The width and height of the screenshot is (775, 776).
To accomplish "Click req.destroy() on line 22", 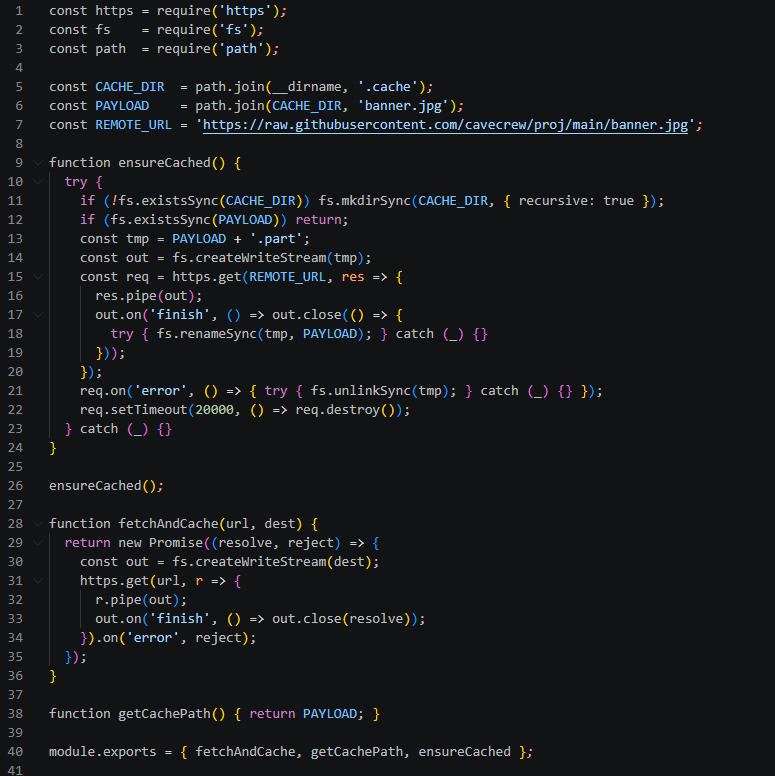I will [x=345, y=410].
